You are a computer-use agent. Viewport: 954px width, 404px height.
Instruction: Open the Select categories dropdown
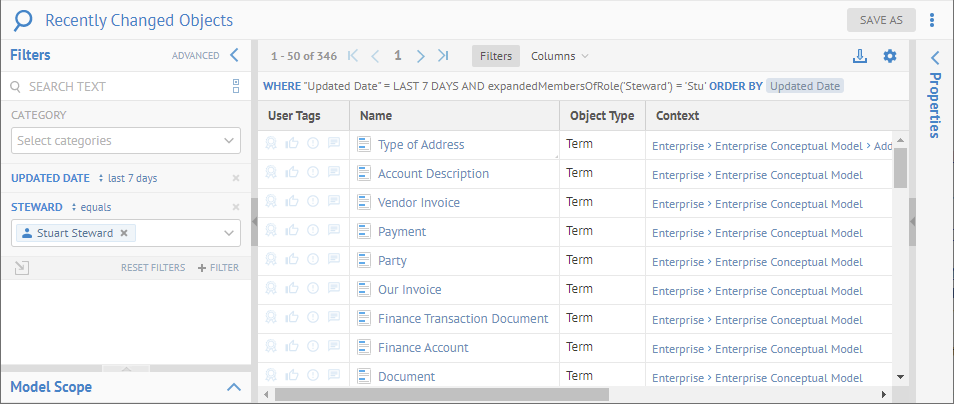tap(125, 141)
